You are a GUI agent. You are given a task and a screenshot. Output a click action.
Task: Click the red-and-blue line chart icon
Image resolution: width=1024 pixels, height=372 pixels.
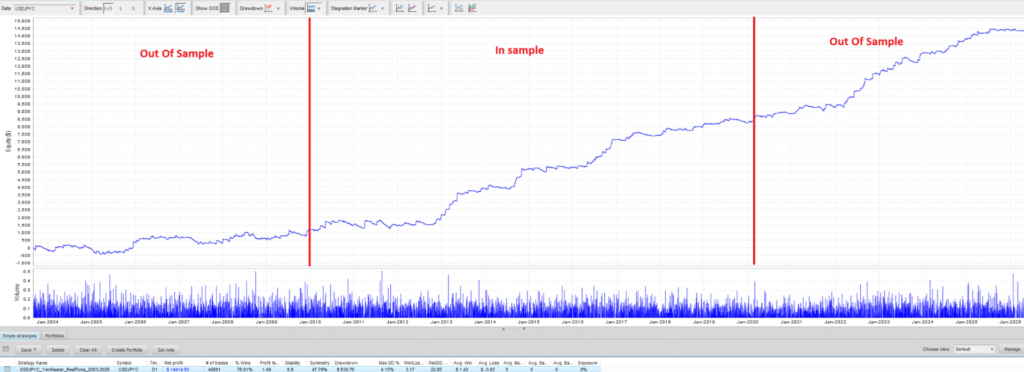[412, 8]
